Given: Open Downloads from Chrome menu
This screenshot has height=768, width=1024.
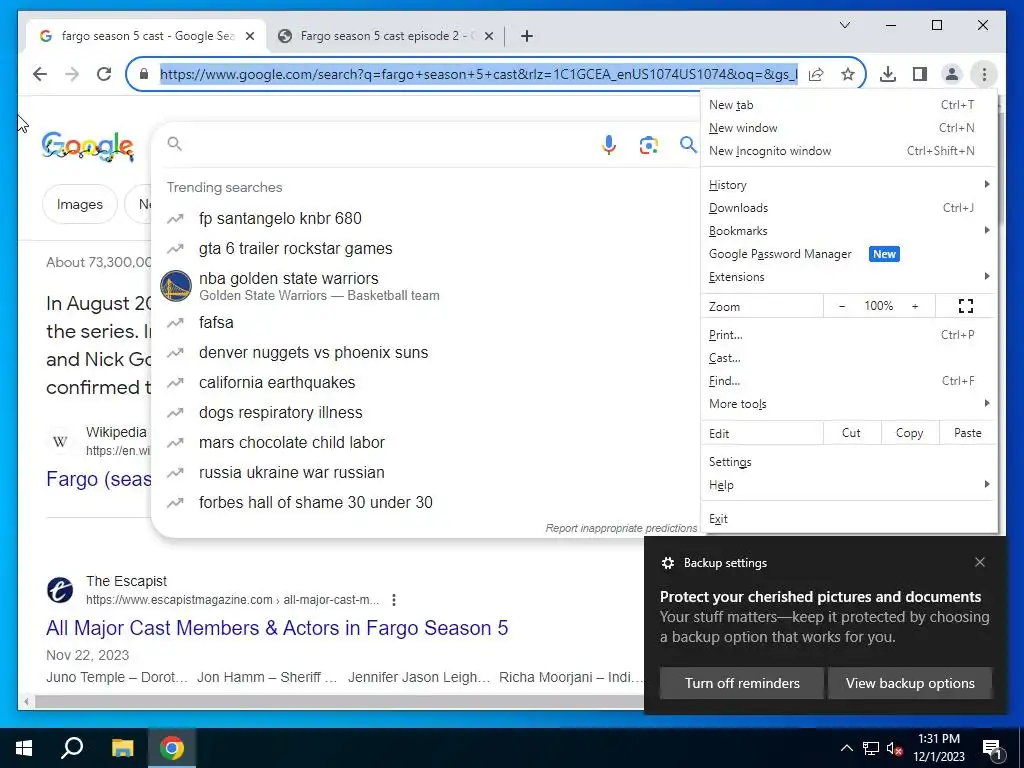Looking at the screenshot, I should (849, 208).
